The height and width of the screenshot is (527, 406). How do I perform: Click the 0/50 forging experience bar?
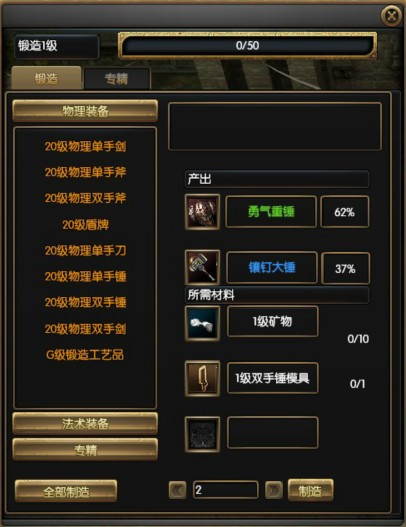tap(247, 45)
